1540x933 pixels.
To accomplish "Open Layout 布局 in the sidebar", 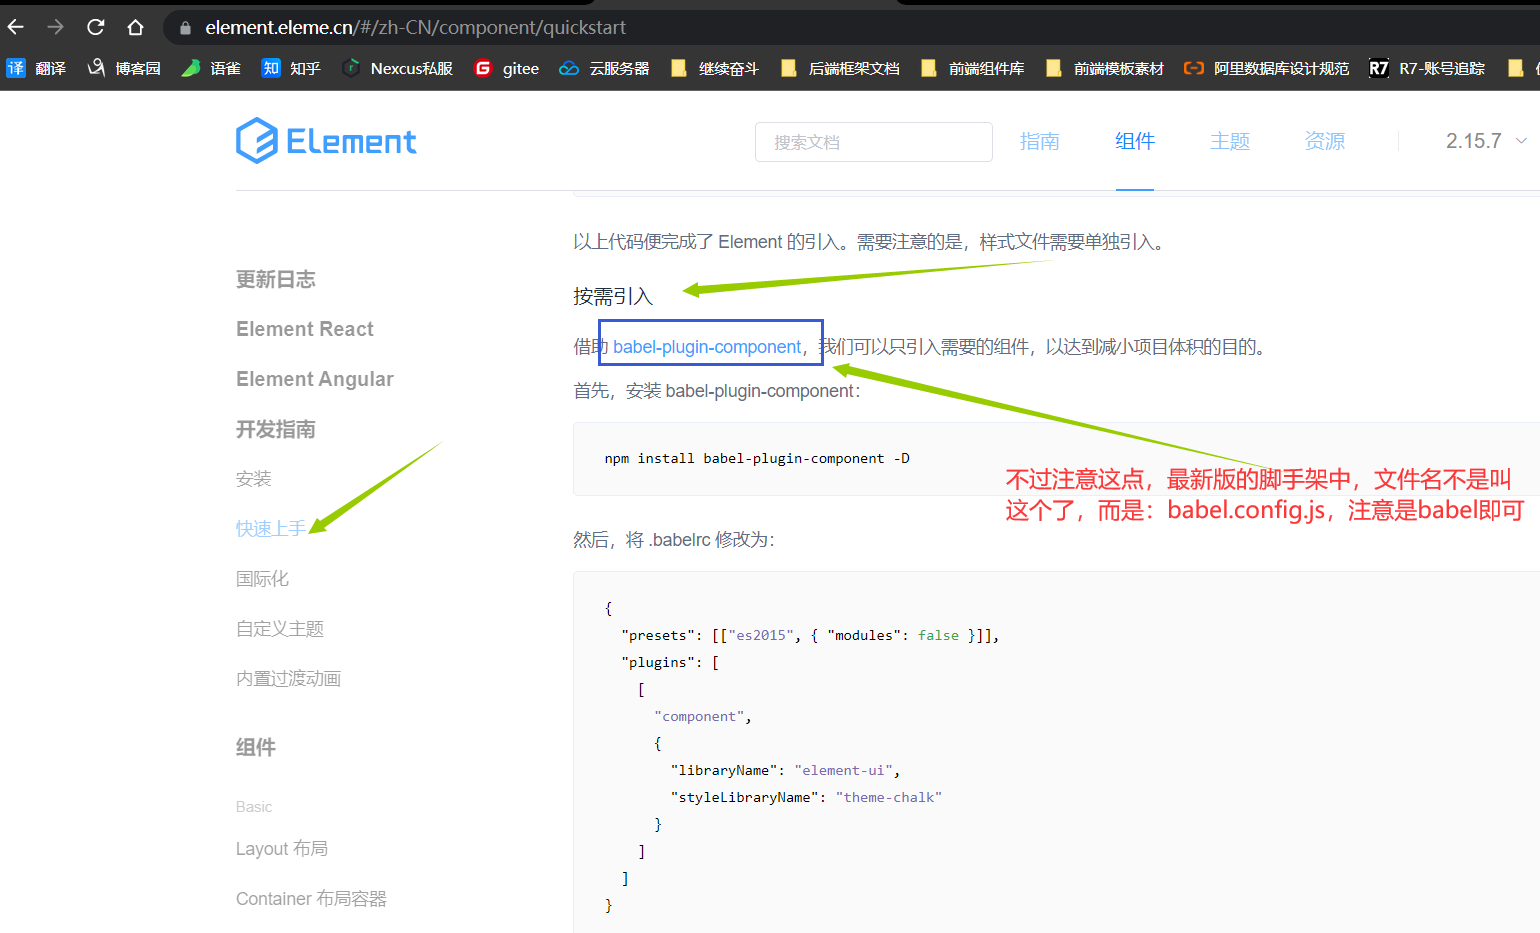I will point(282,849).
